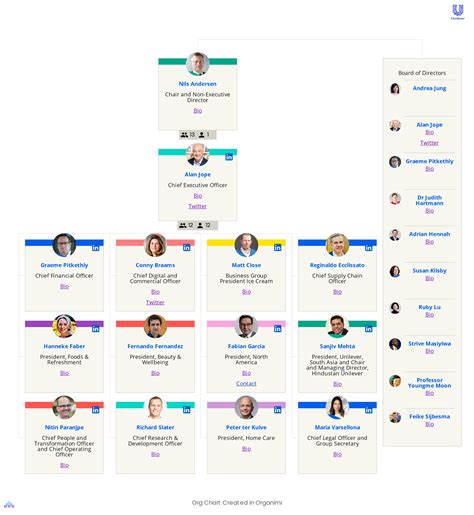Click Matt Close's LinkedIn icon

click(278, 248)
